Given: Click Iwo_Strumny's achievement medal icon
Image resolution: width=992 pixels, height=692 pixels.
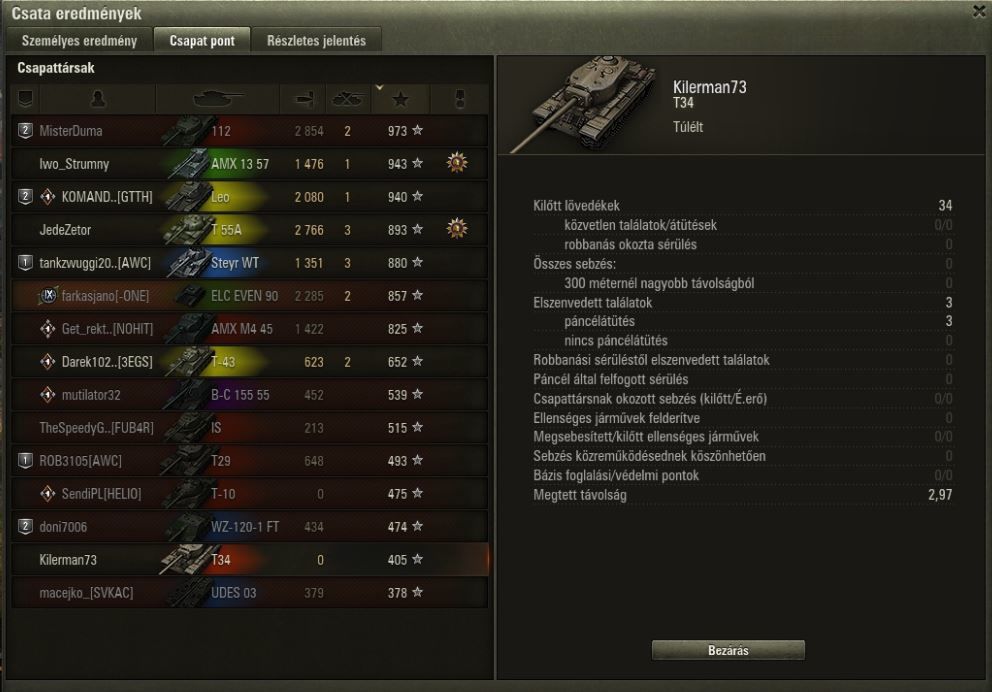Looking at the screenshot, I should click(457, 163).
